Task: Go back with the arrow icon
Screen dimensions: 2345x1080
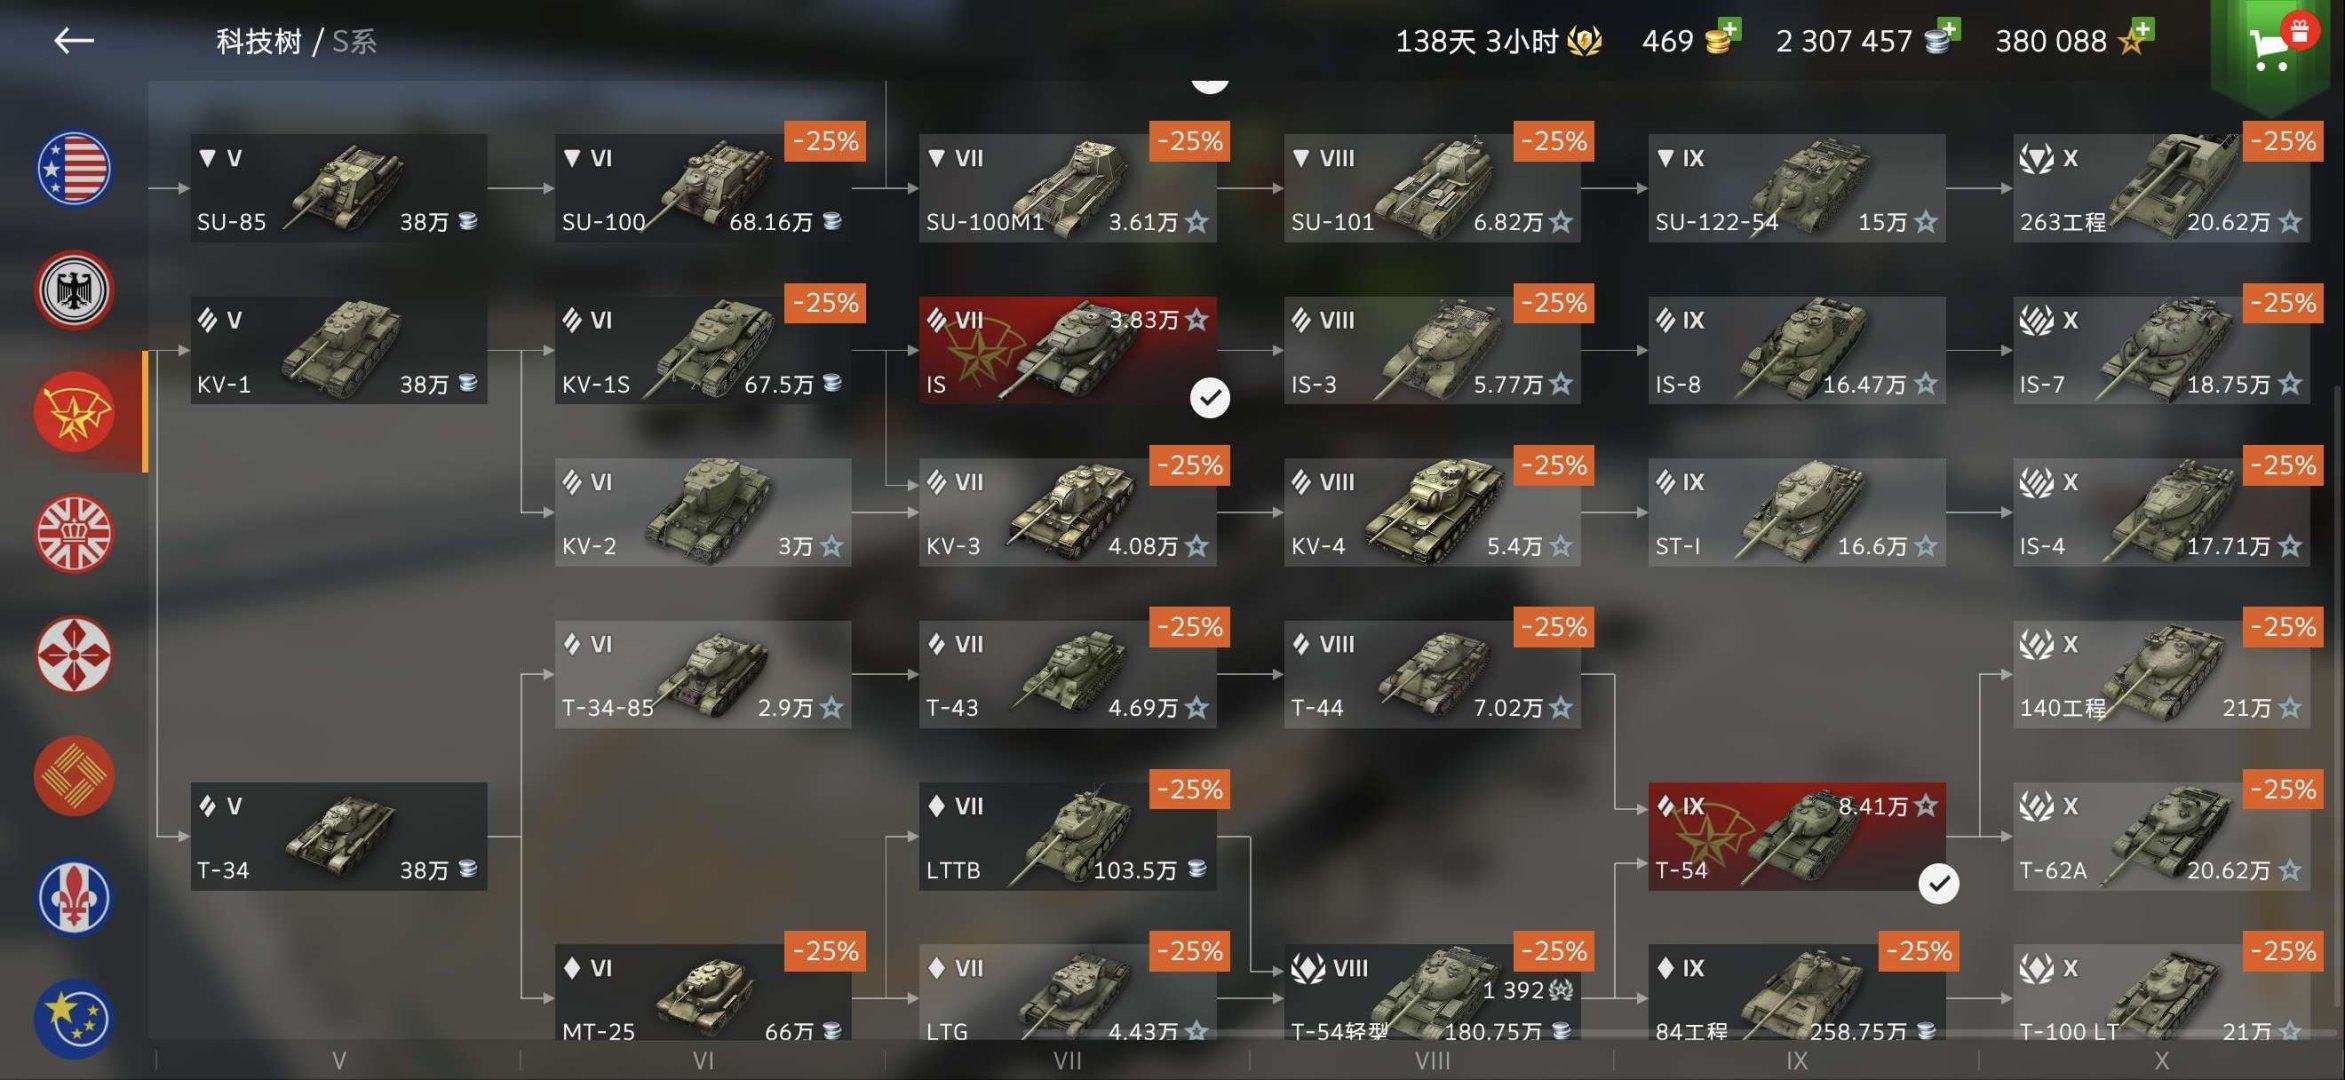Action: (74, 41)
